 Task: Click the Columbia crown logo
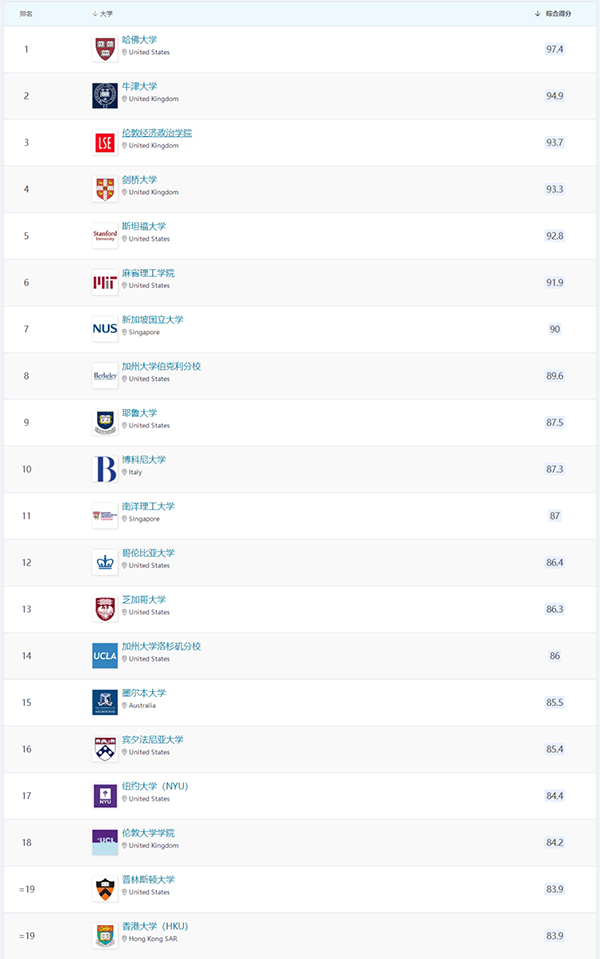pos(105,563)
